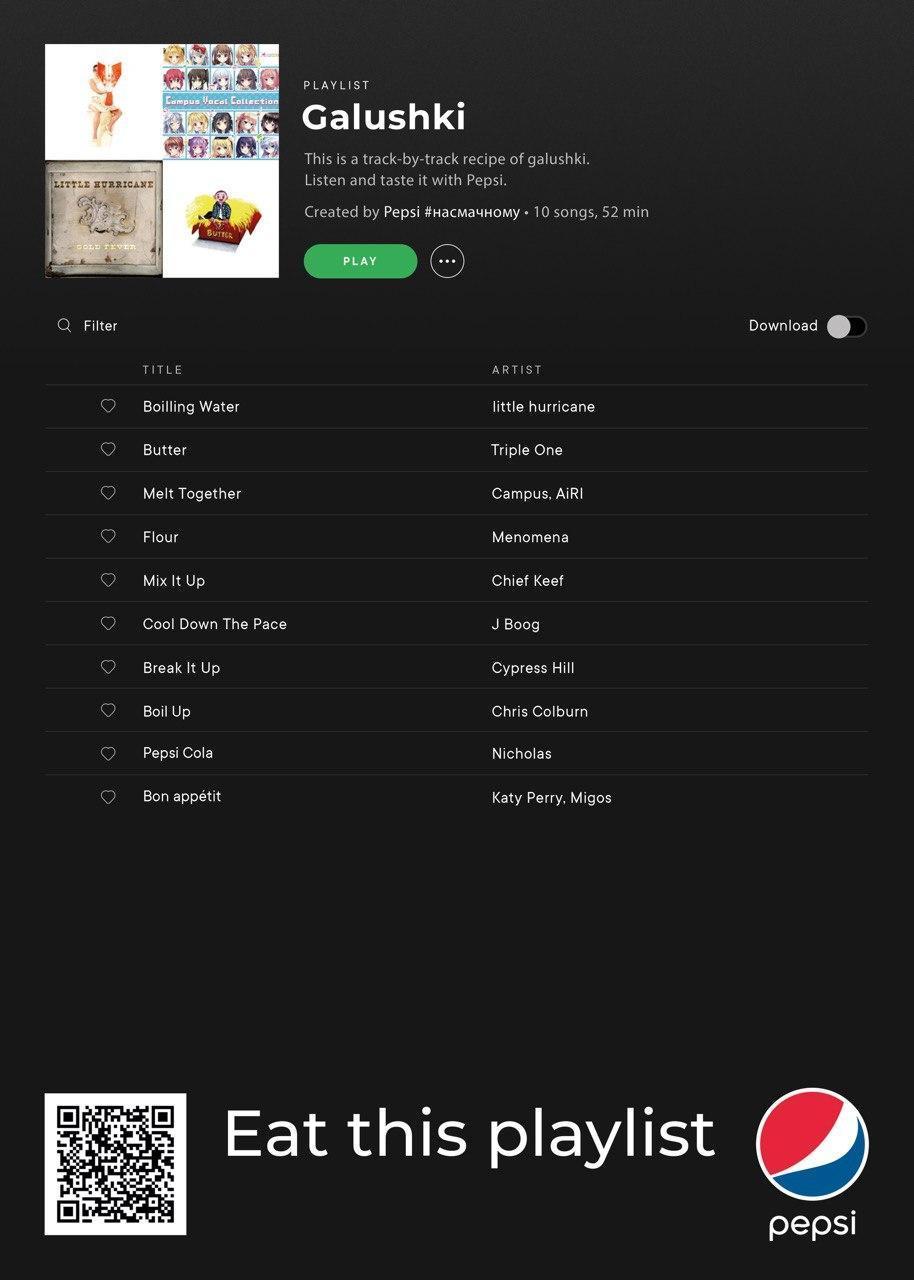Heart the Break It Up song
914x1280 pixels.
coord(108,667)
